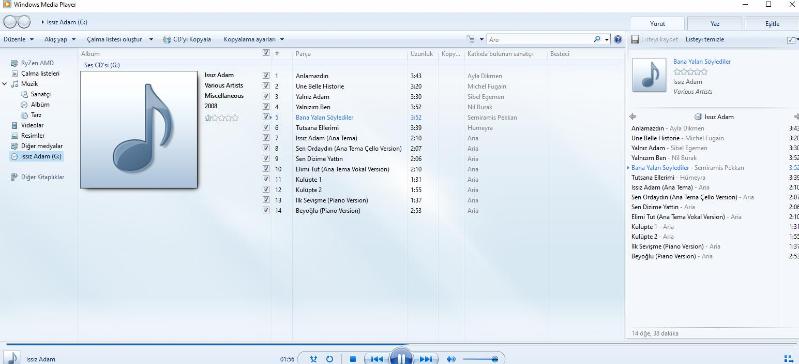Open Diğer Kitaplıklar in the sidebar
799x364 pixels.
[37, 177]
